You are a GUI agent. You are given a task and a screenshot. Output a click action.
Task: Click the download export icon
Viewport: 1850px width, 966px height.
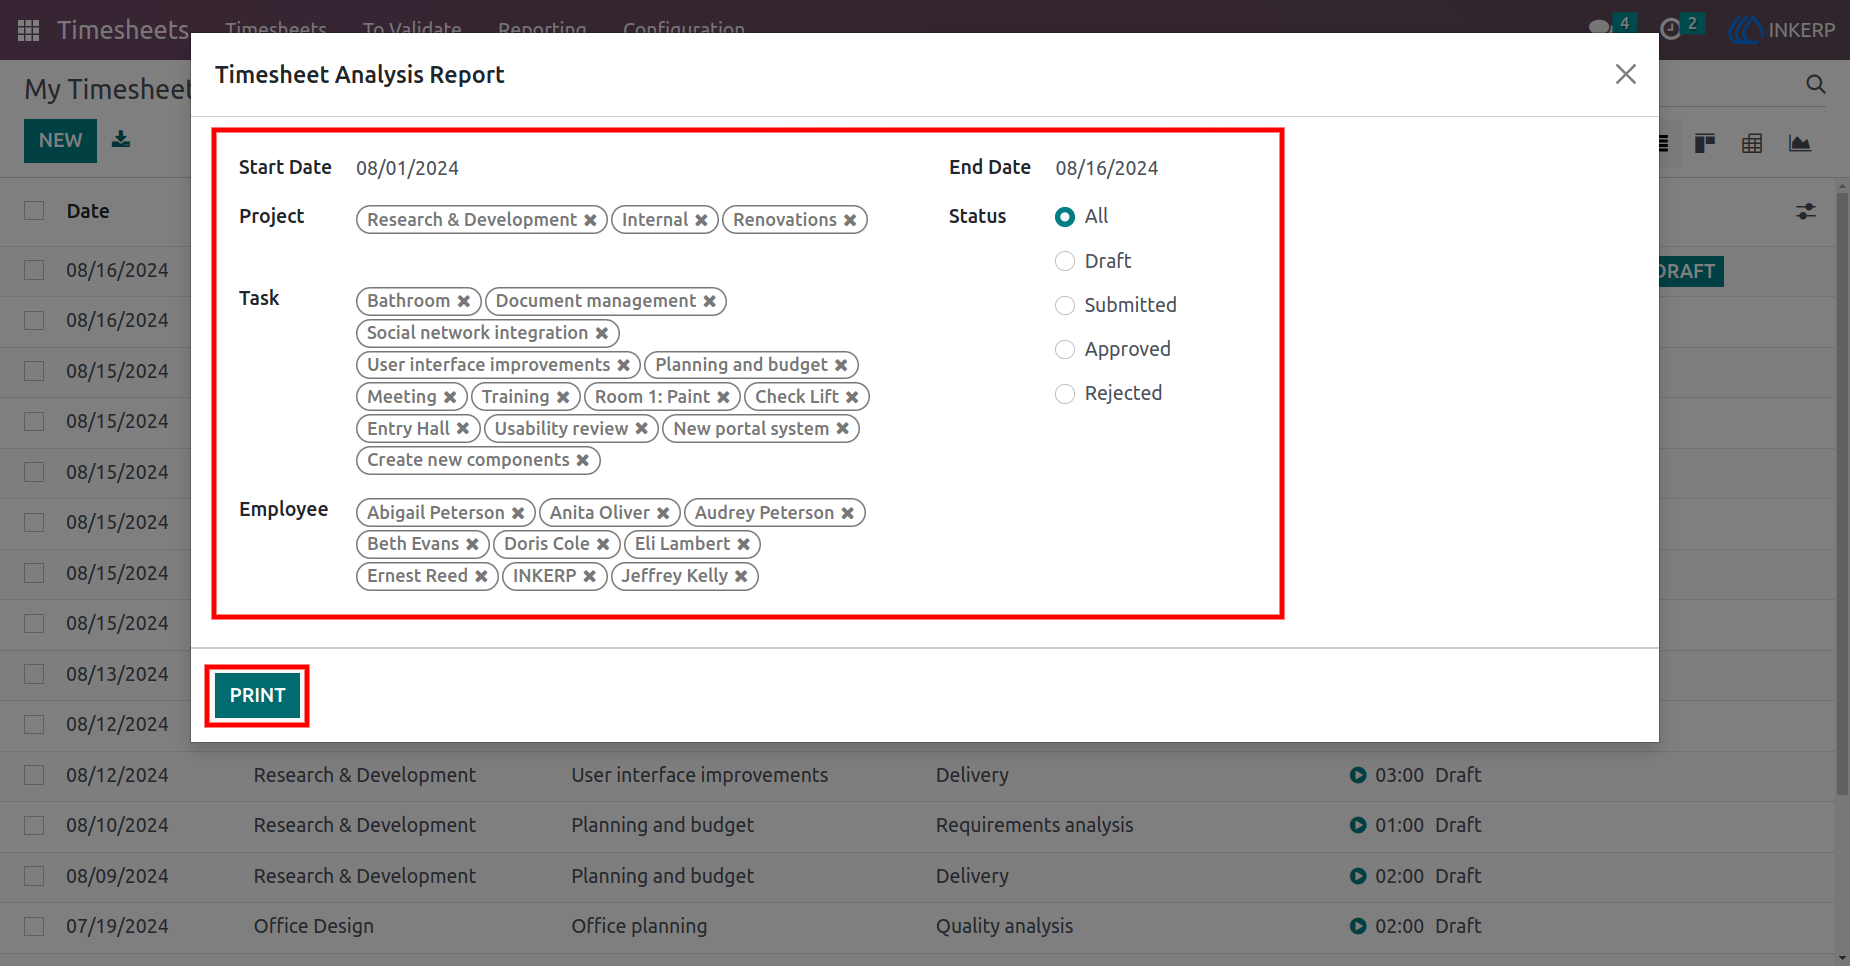(x=121, y=139)
